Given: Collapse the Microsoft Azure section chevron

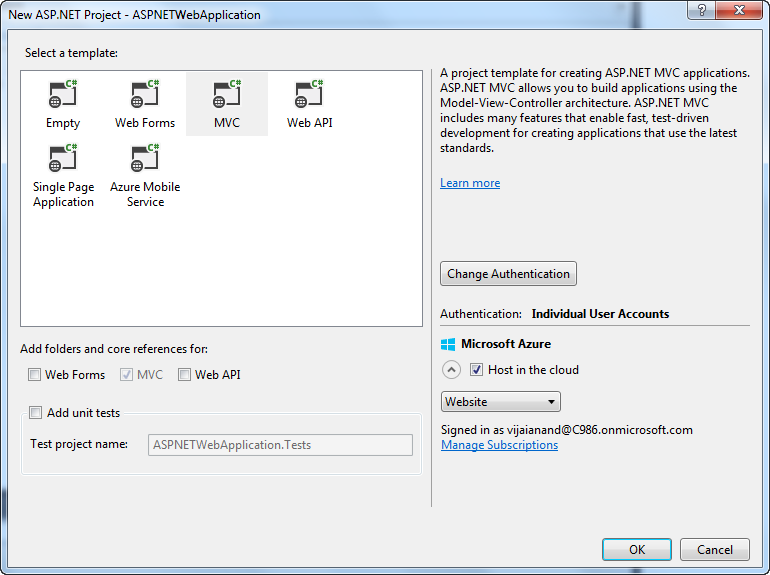Looking at the screenshot, I should [x=451, y=370].
